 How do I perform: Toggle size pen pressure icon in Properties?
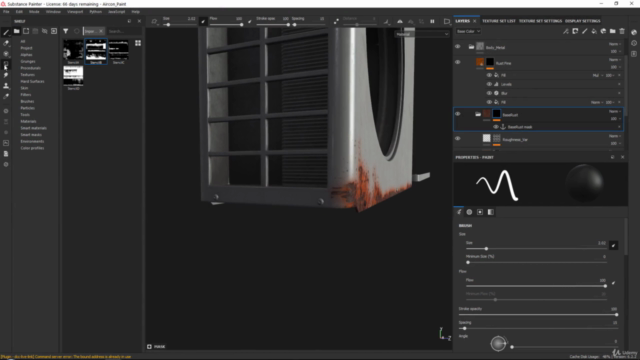coord(613,245)
